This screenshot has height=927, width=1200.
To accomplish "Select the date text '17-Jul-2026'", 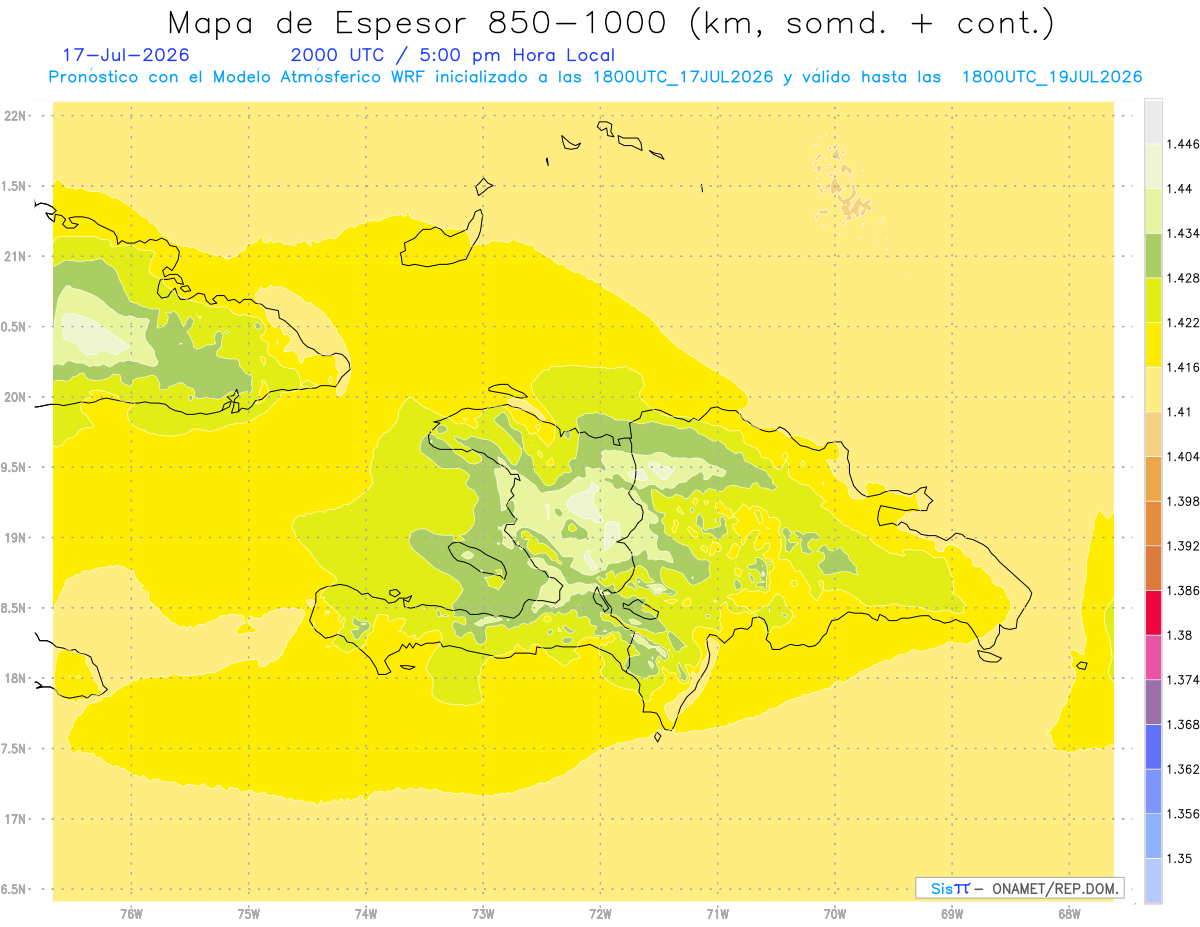I will click(126, 56).
